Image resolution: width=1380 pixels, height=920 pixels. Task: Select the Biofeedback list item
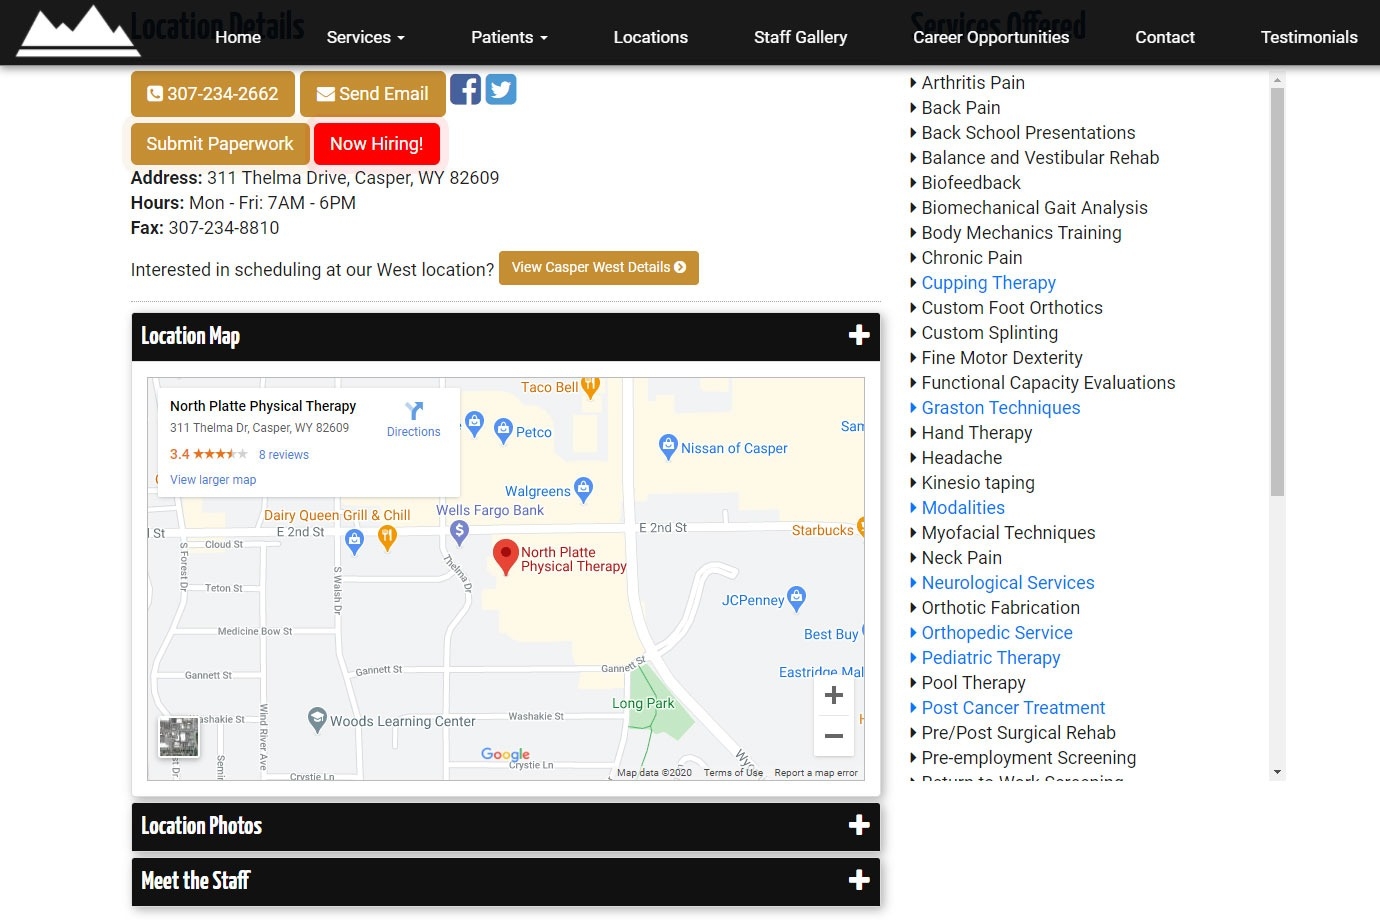click(x=971, y=183)
